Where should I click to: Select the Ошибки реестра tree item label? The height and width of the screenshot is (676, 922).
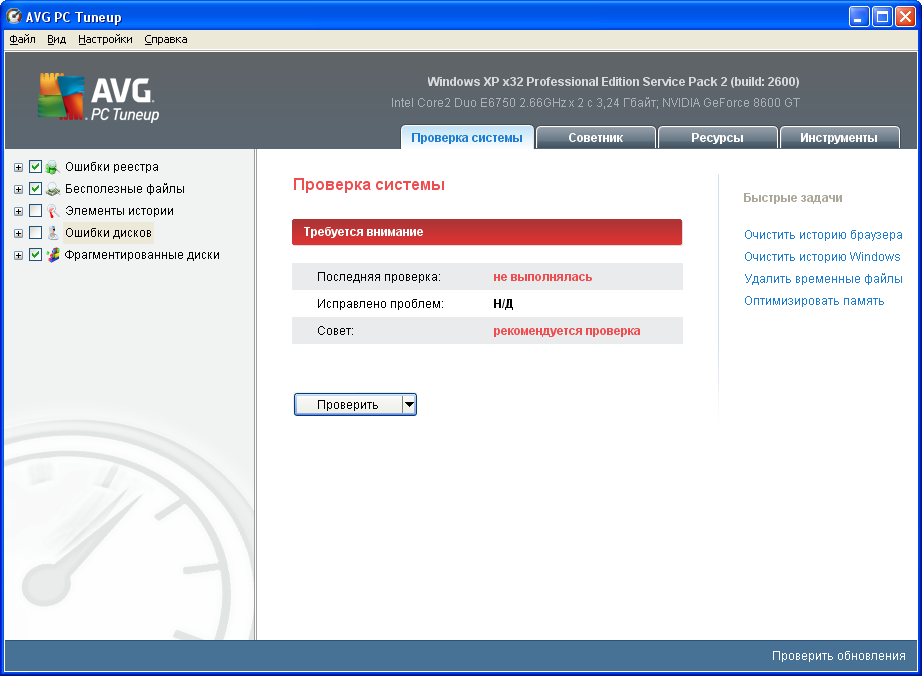(112, 167)
